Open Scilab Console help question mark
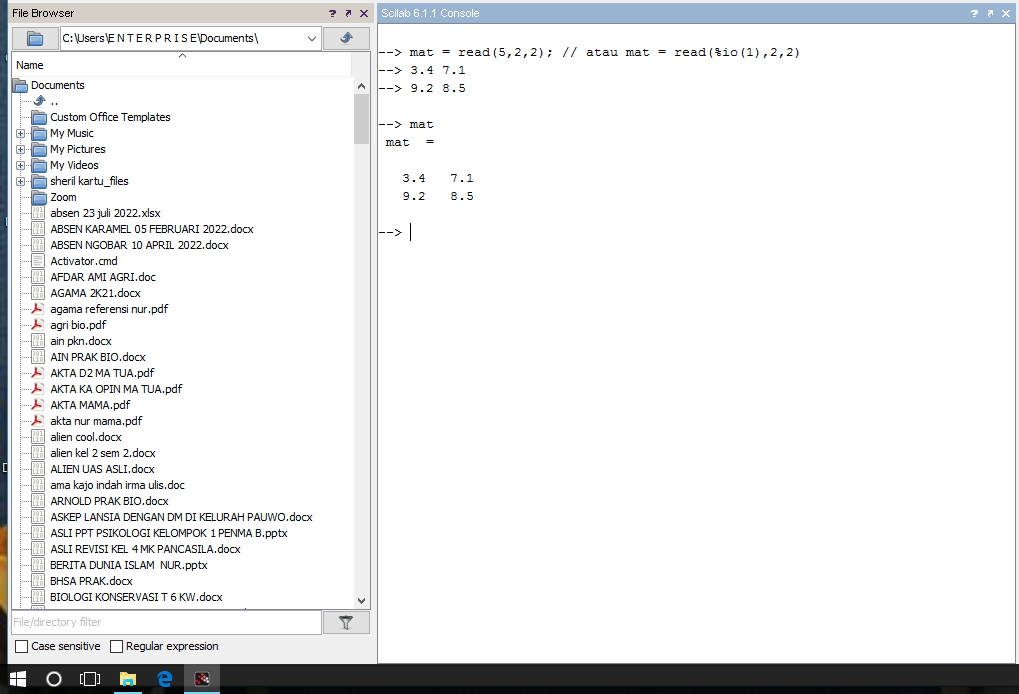 pos(974,13)
